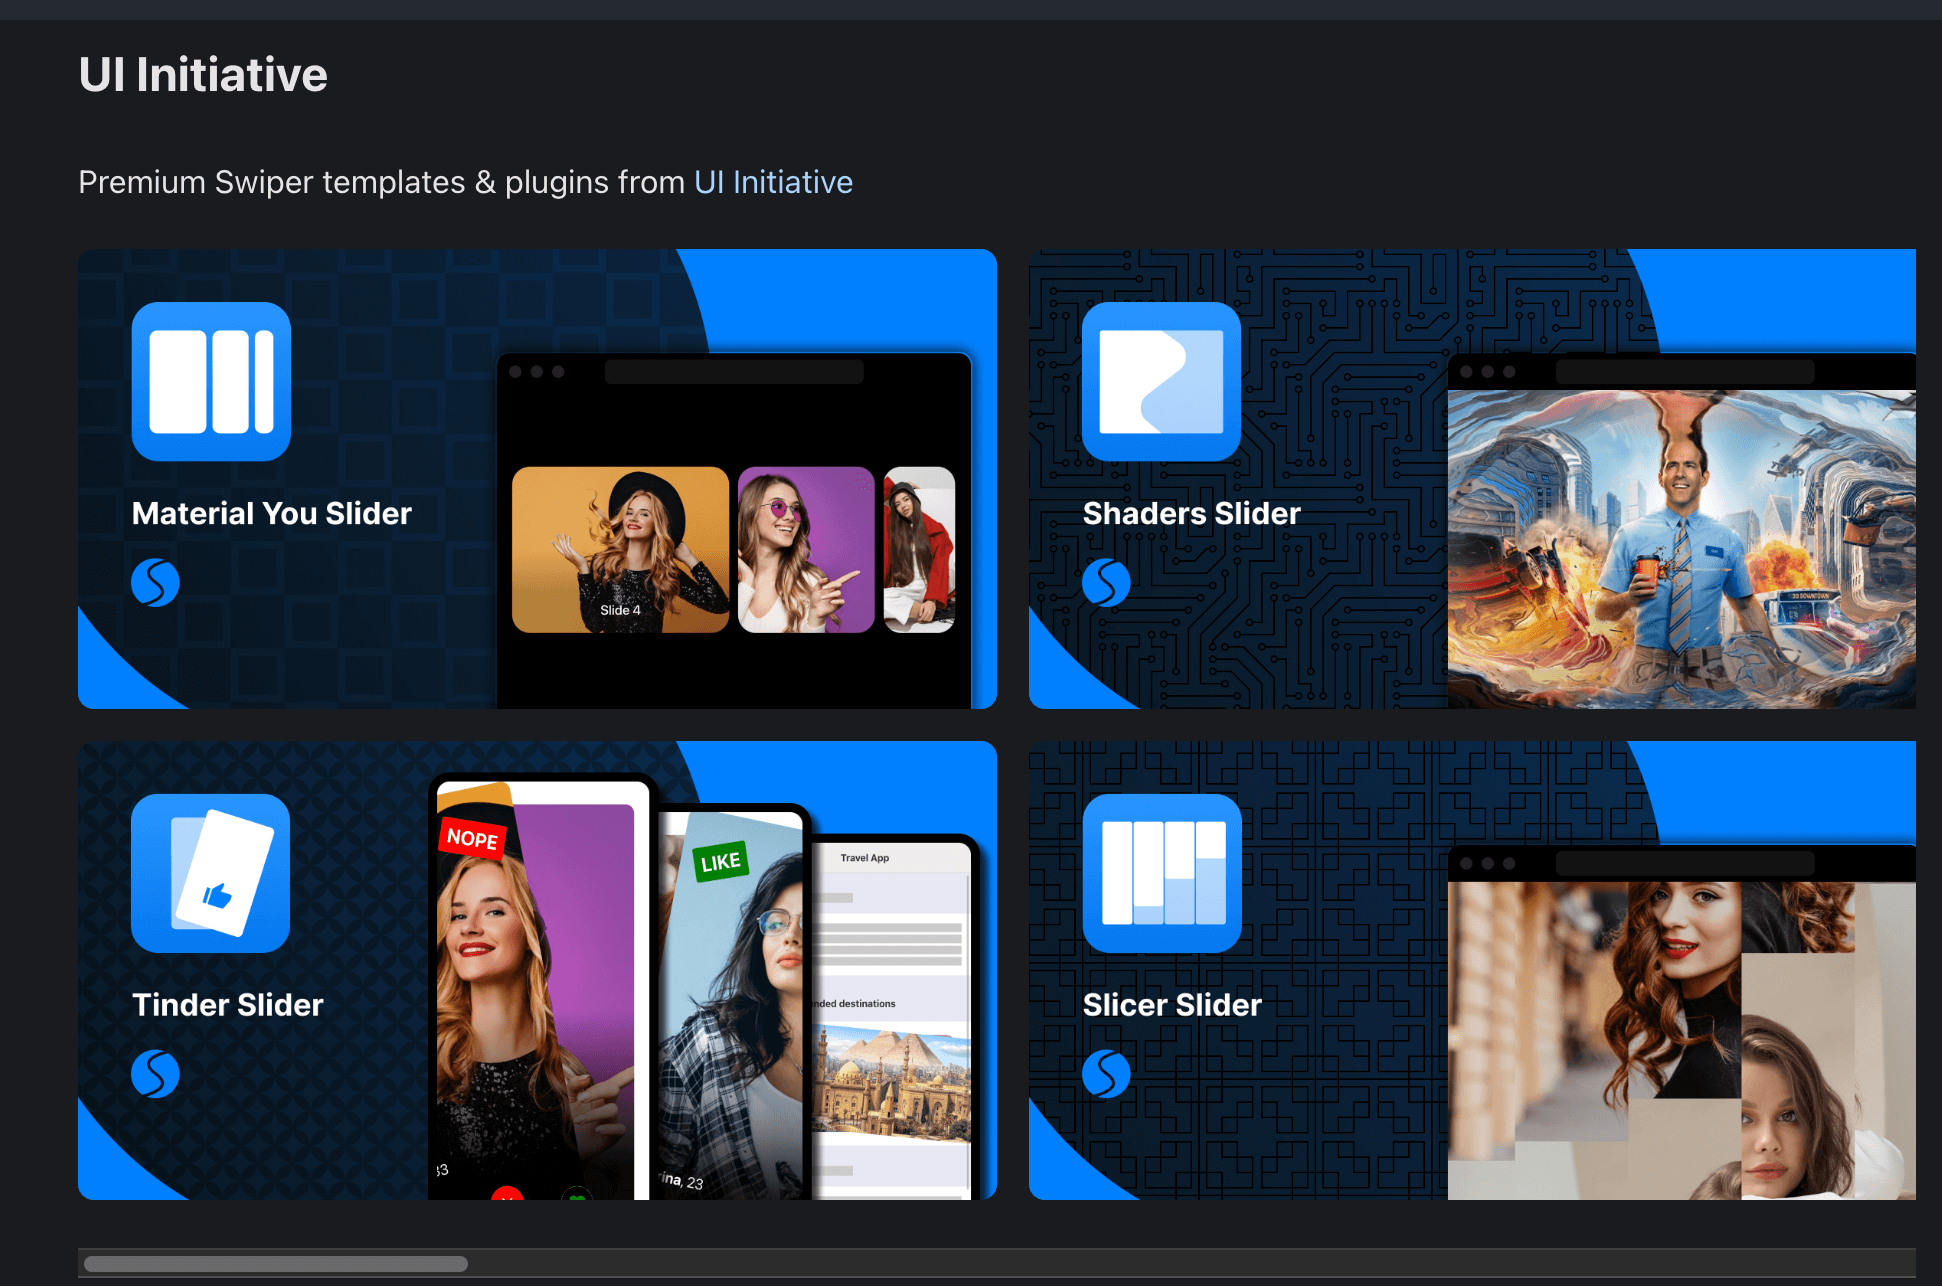This screenshot has width=1942, height=1286.
Task: Click the horizontal scrollbar thumb
Action: pos(275,1263)
